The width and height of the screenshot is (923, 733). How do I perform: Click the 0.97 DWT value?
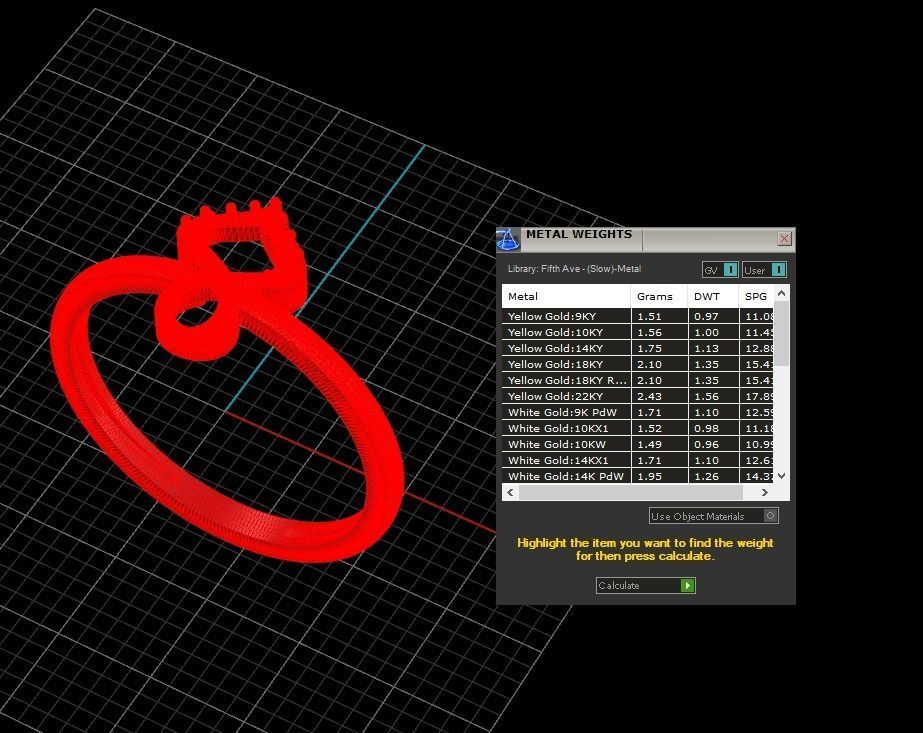click(x=706, y=316)
